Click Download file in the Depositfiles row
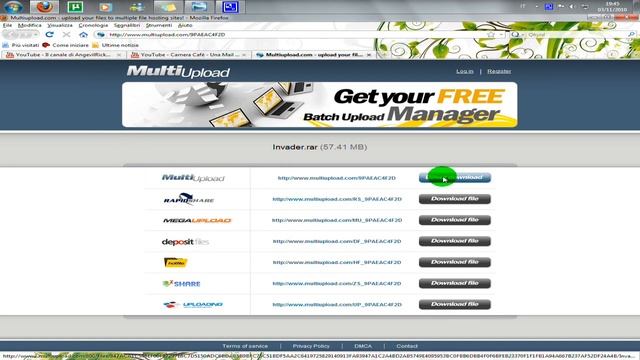640x360 pixels. (x=455, y=241)
